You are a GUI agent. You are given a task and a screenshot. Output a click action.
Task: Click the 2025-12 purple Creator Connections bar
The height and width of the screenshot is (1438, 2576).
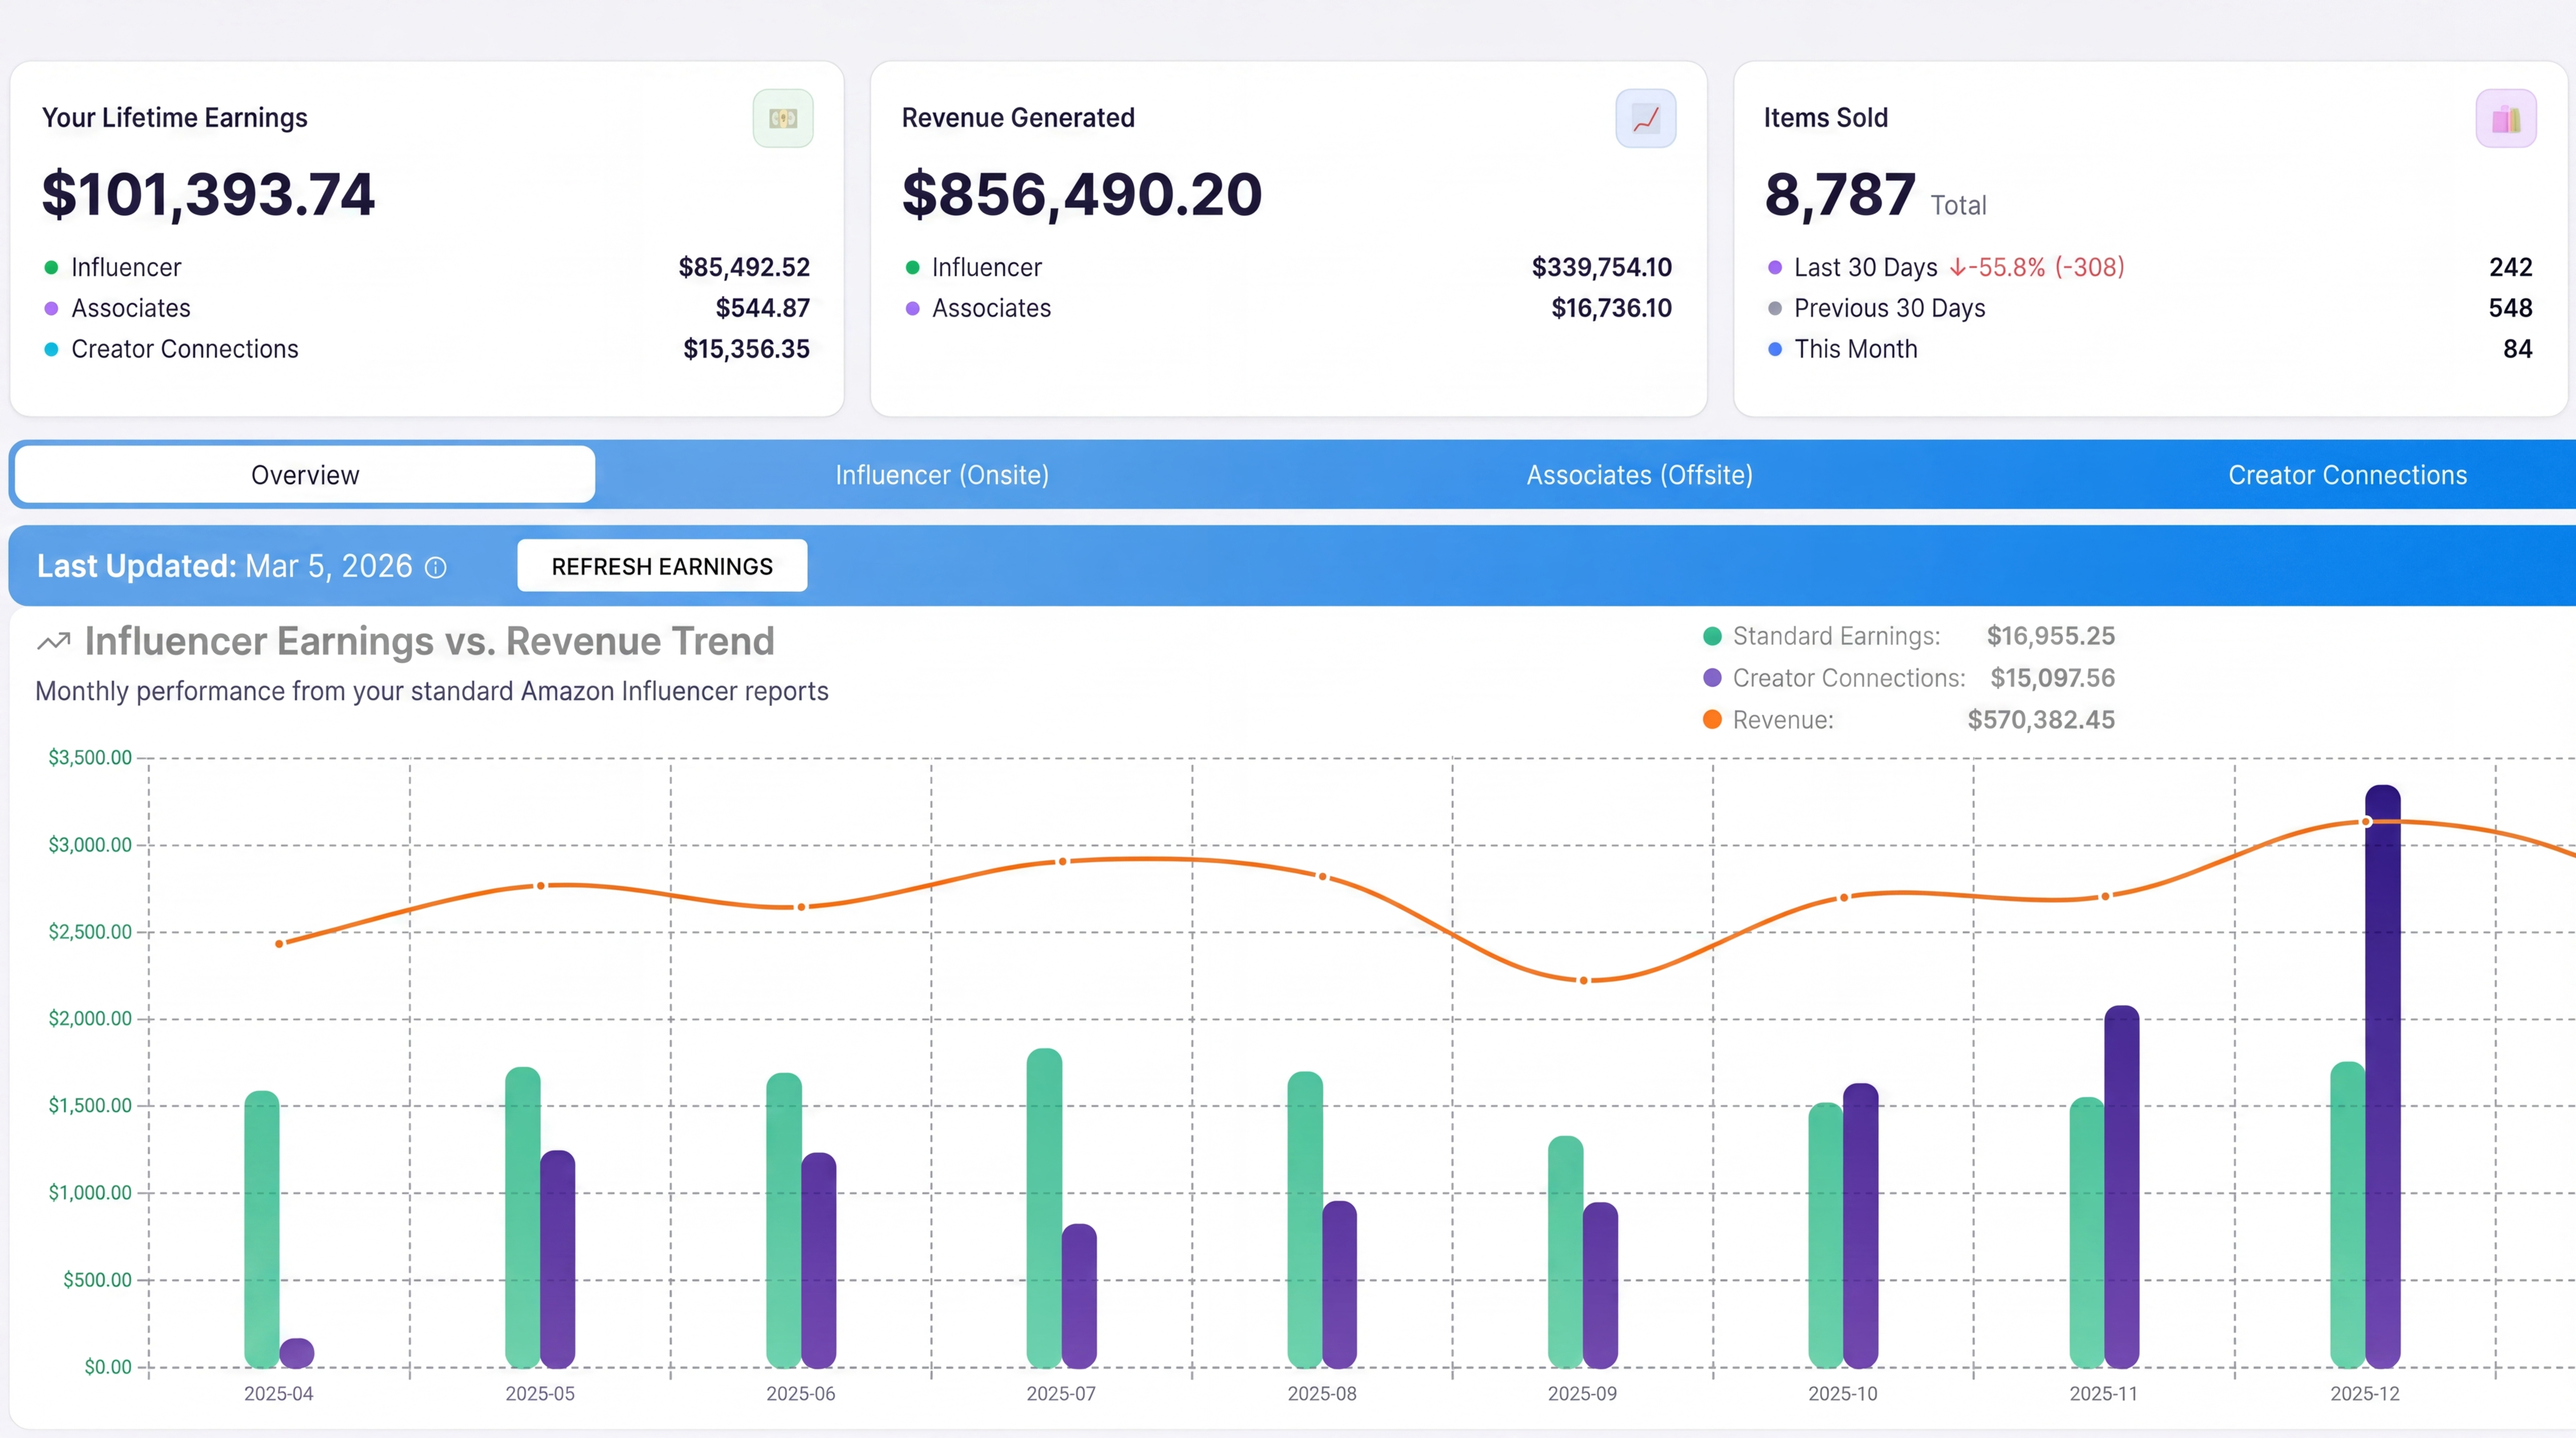coord(2383,1076)
